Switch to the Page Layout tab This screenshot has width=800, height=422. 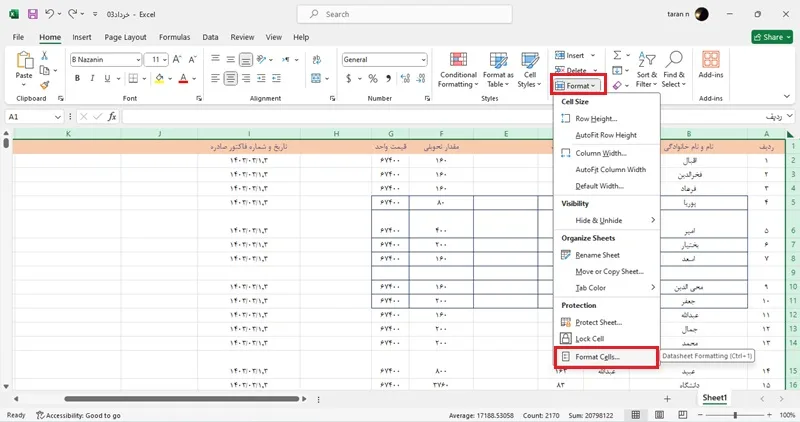(x=125, y=37)
